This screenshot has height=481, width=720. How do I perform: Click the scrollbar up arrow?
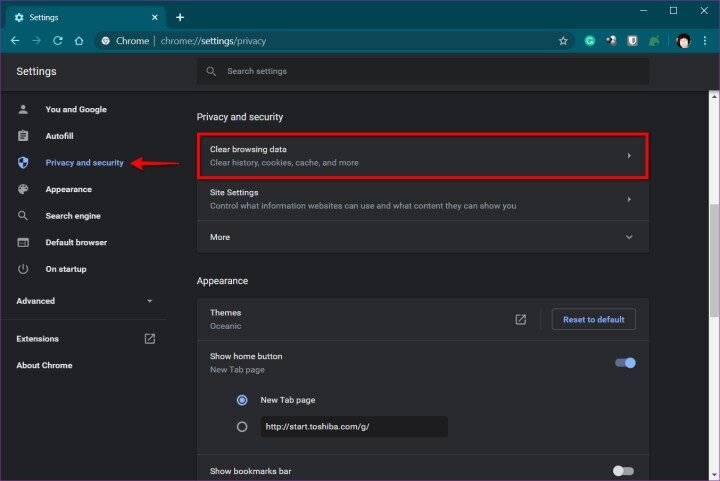(714, 96)
